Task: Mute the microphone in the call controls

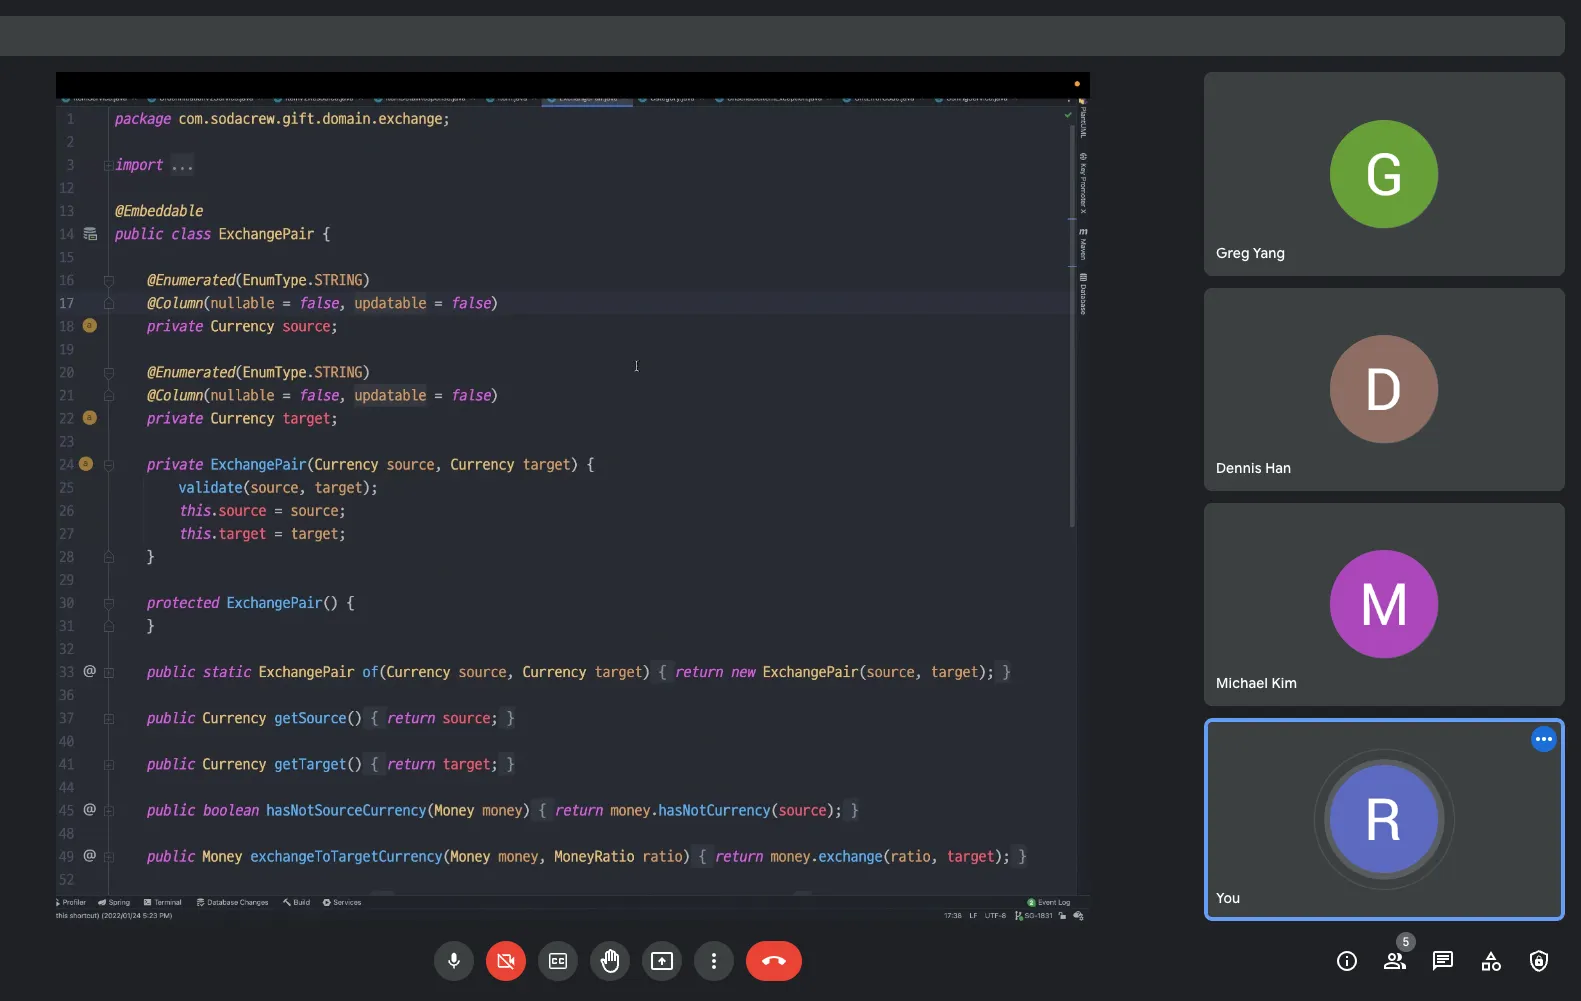Action: click(454, 961)
